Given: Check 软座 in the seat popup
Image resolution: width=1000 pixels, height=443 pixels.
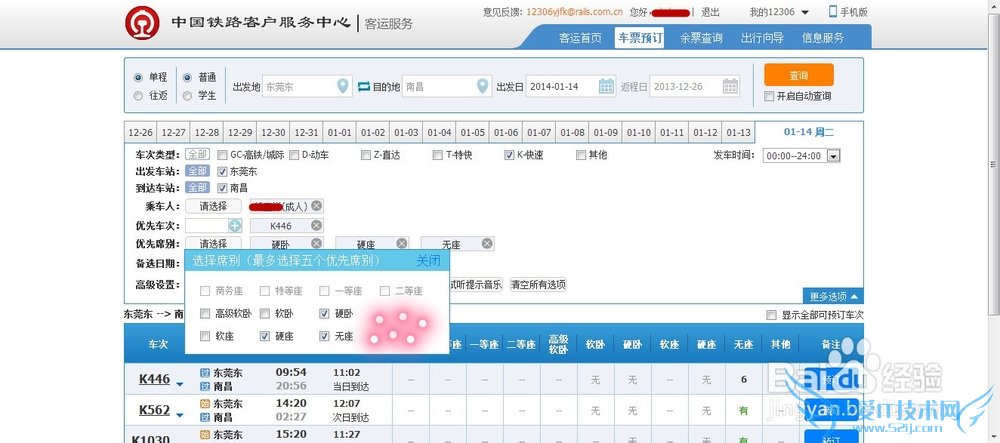Looking at the screenshot, I should [205, 336].
